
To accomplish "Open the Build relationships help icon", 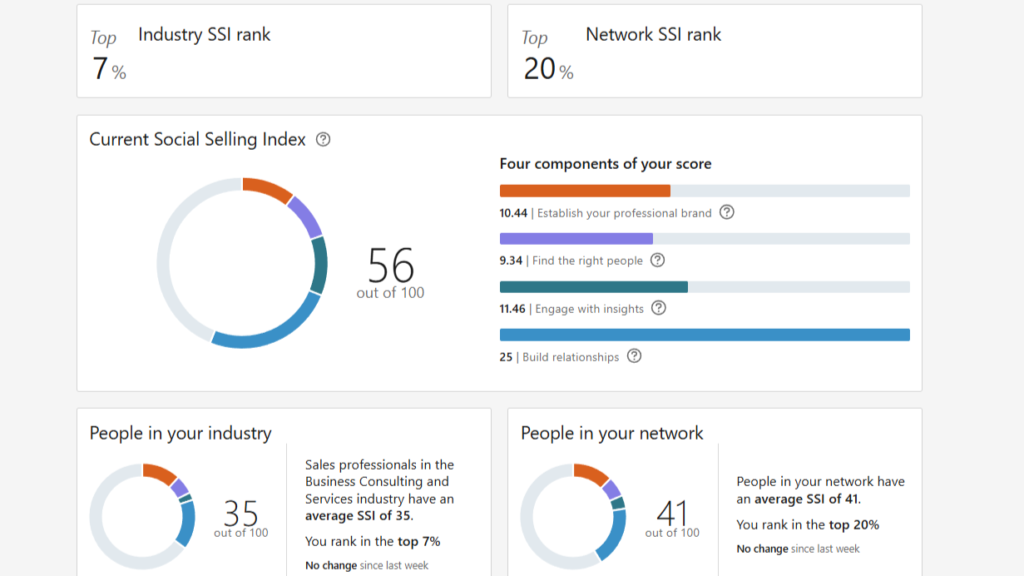I will [634, 356].
